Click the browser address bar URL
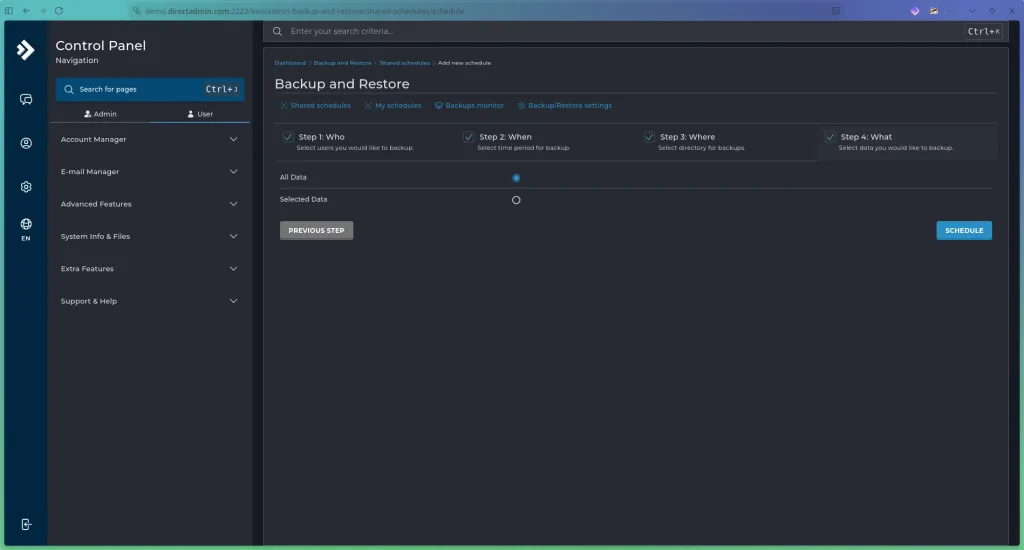The image size is (1024, 550). [x=304, y=11]
